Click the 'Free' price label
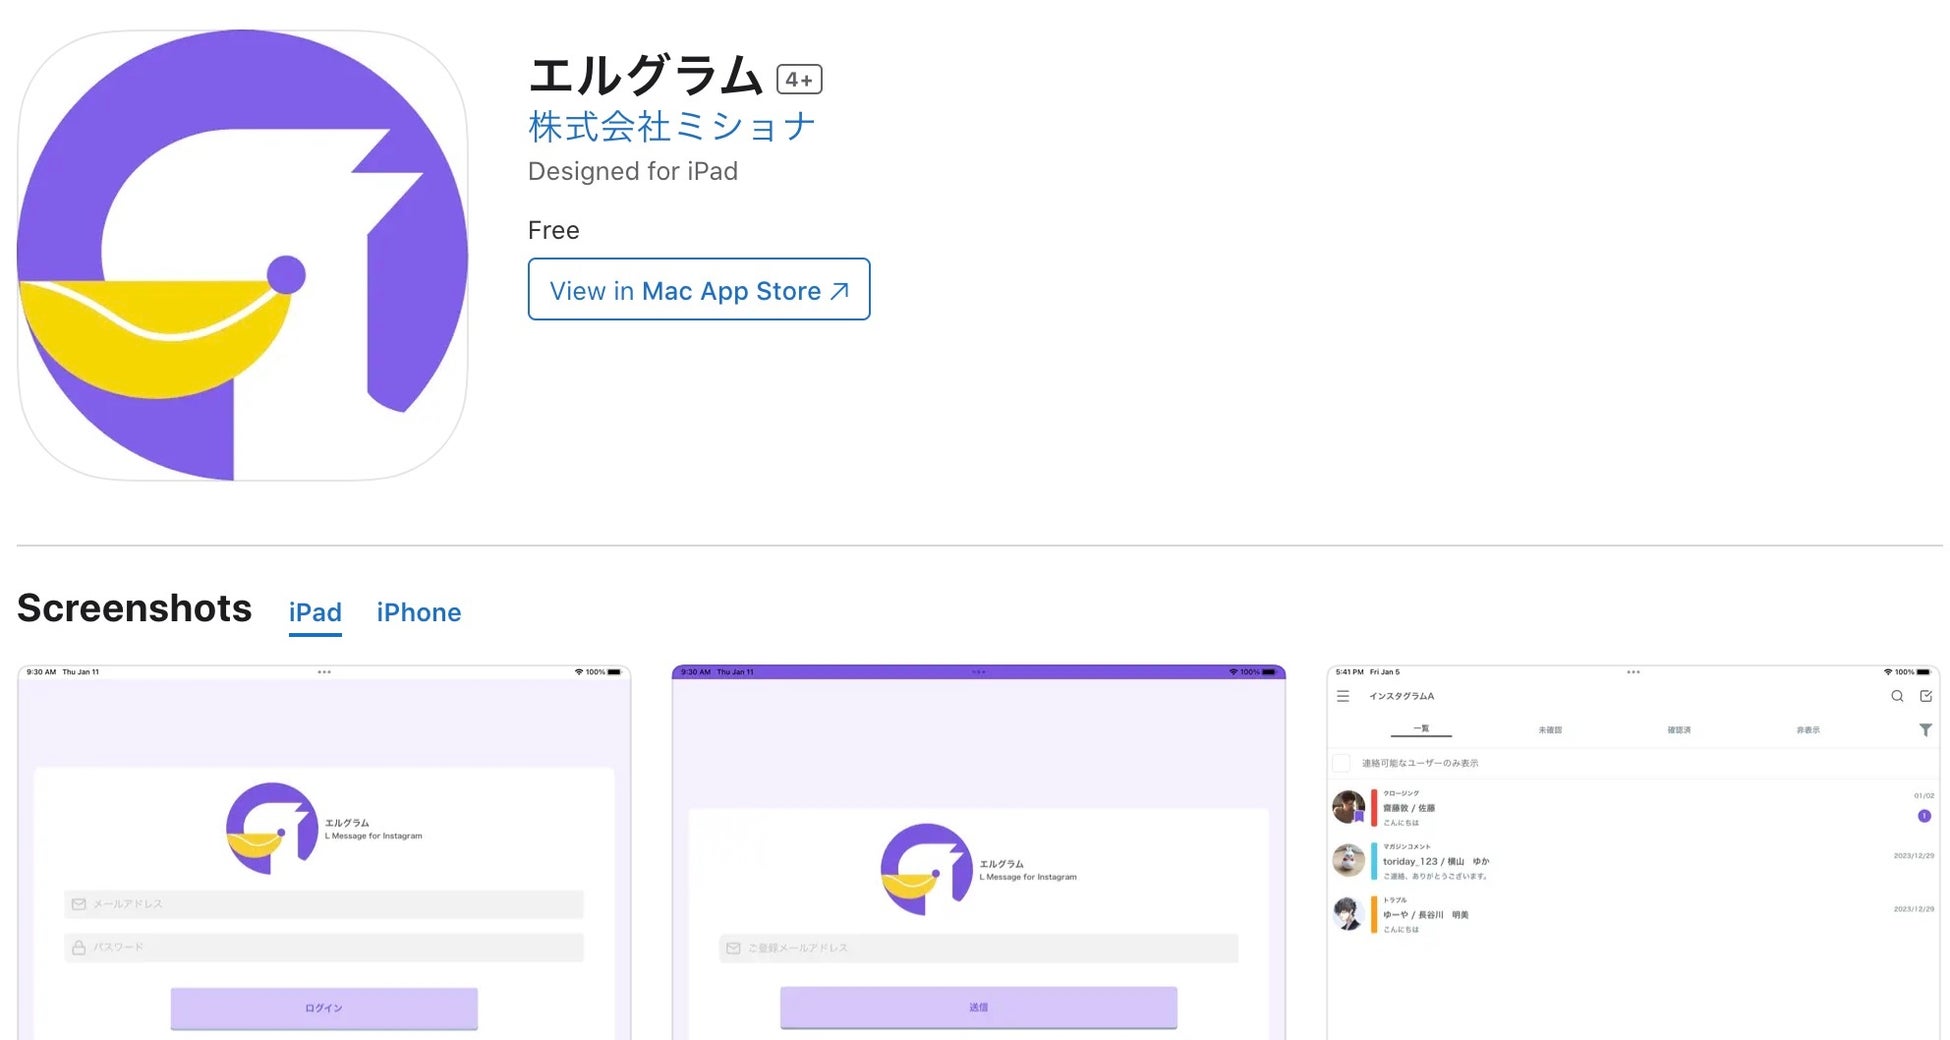The width and height of the screenshot is (1950, 1040). [554, 230]
